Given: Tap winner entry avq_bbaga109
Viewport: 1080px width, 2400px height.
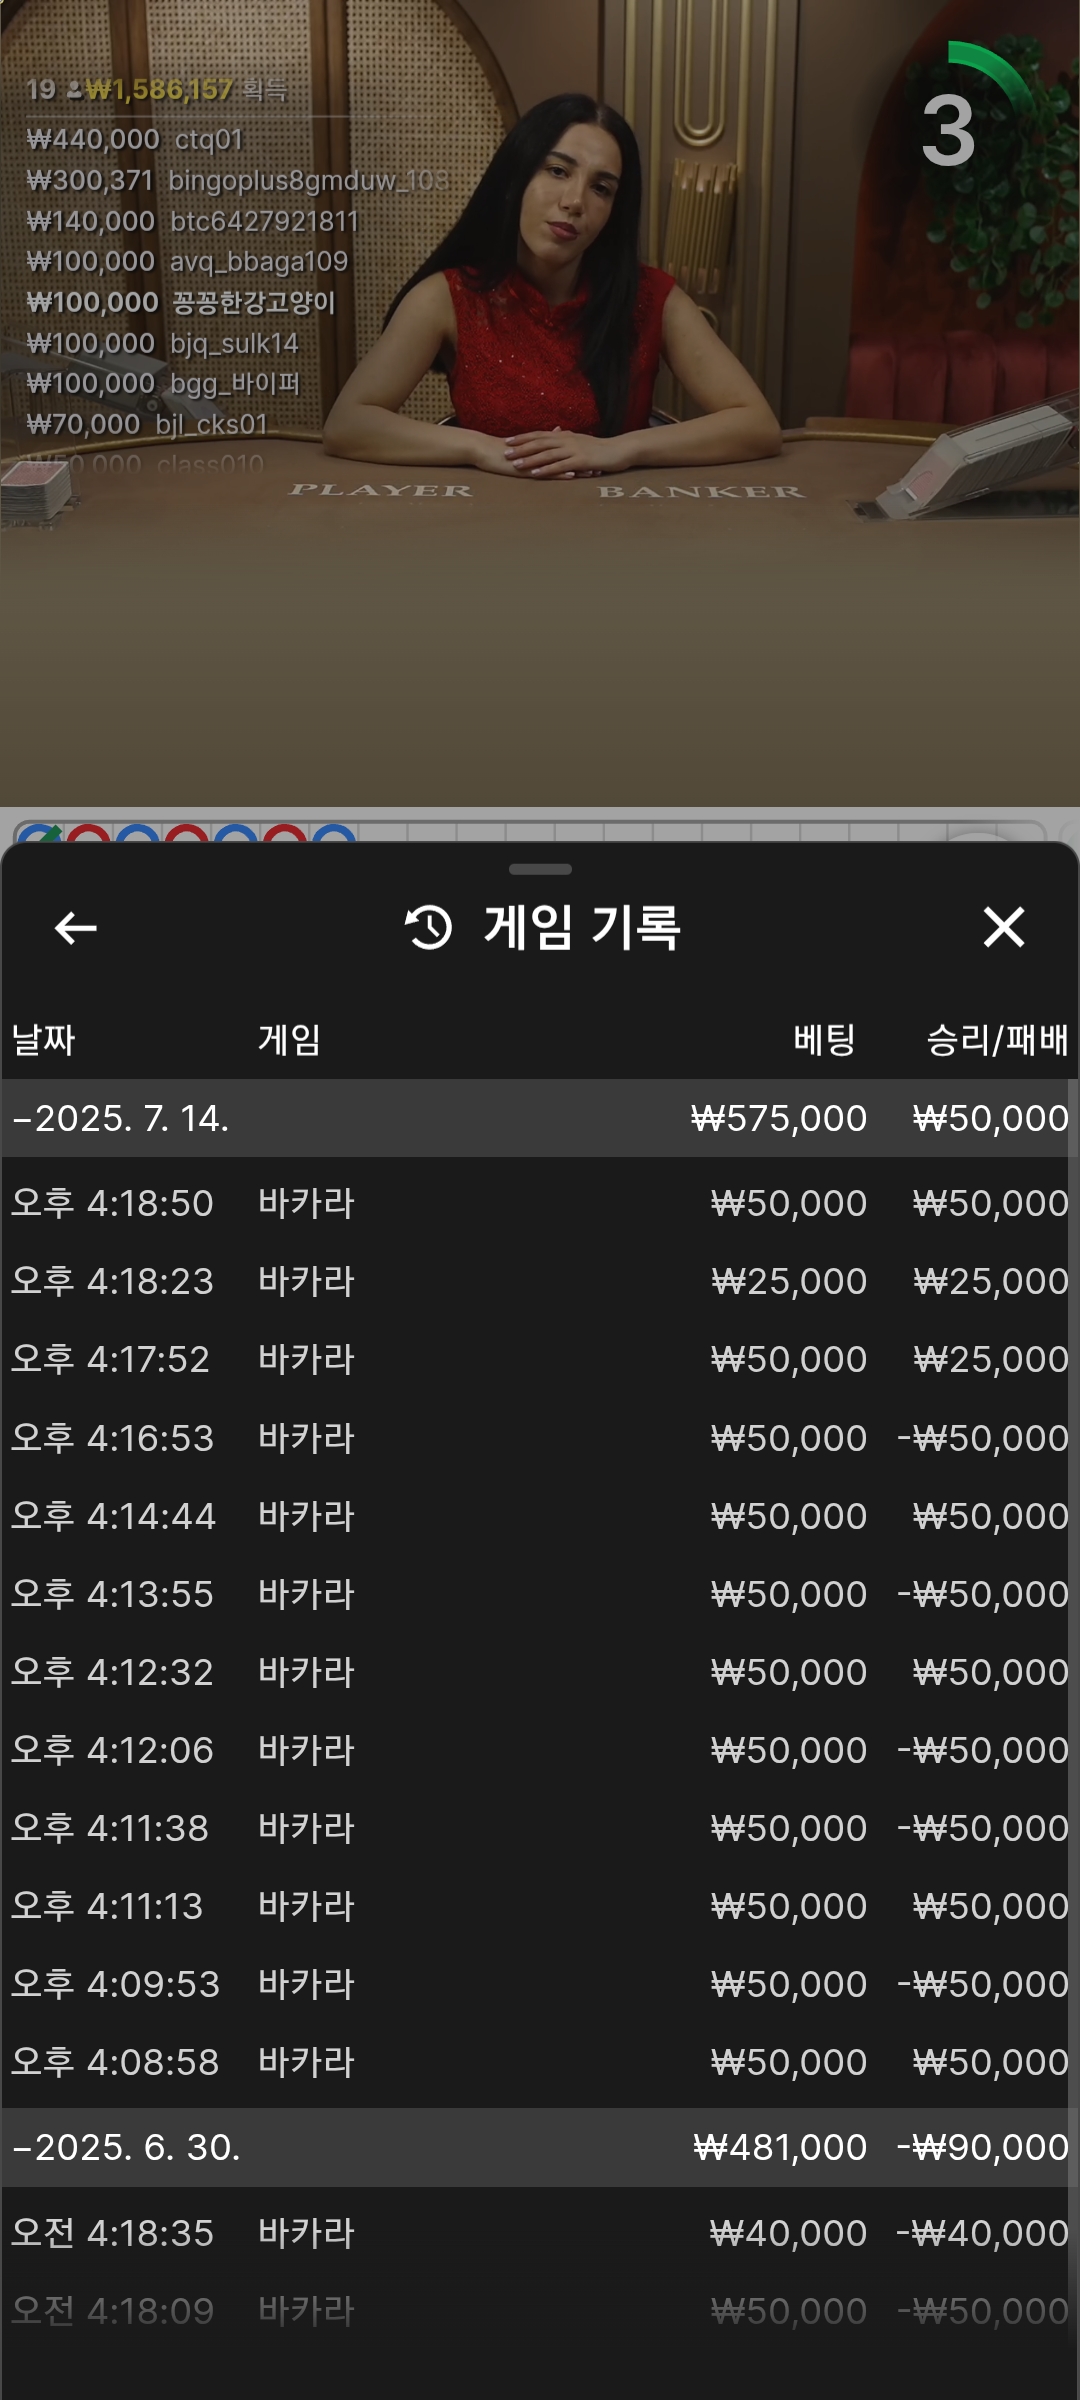Looking at the screenshot, I should (187, 261).
